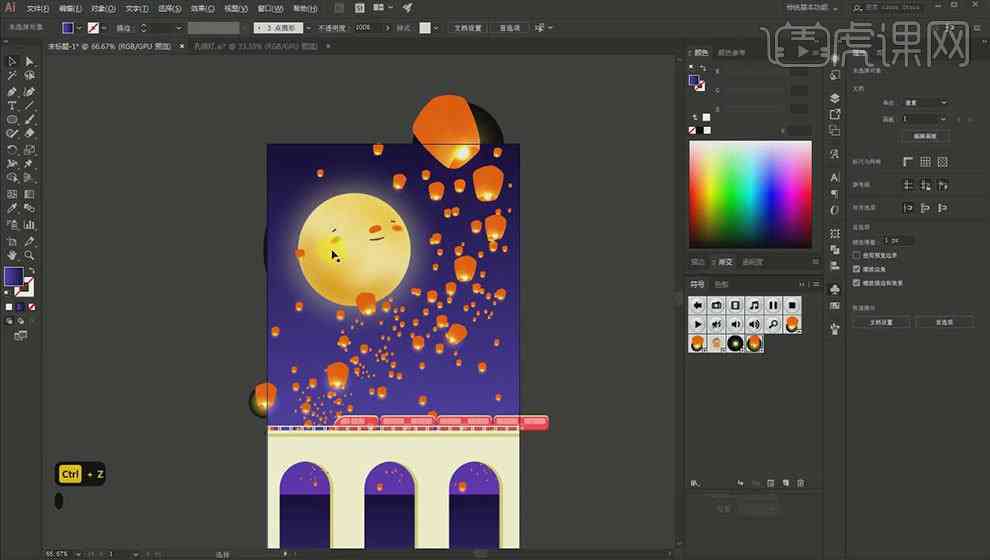
Task: Select the Paintbrush tool
Action: pos(29,119)
